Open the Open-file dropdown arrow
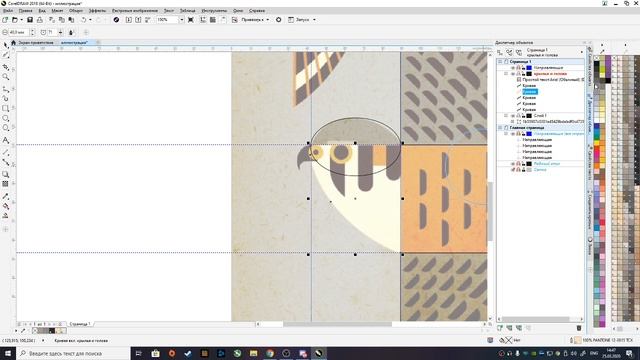Screen dimensions: 640x360 click(22, 20)
